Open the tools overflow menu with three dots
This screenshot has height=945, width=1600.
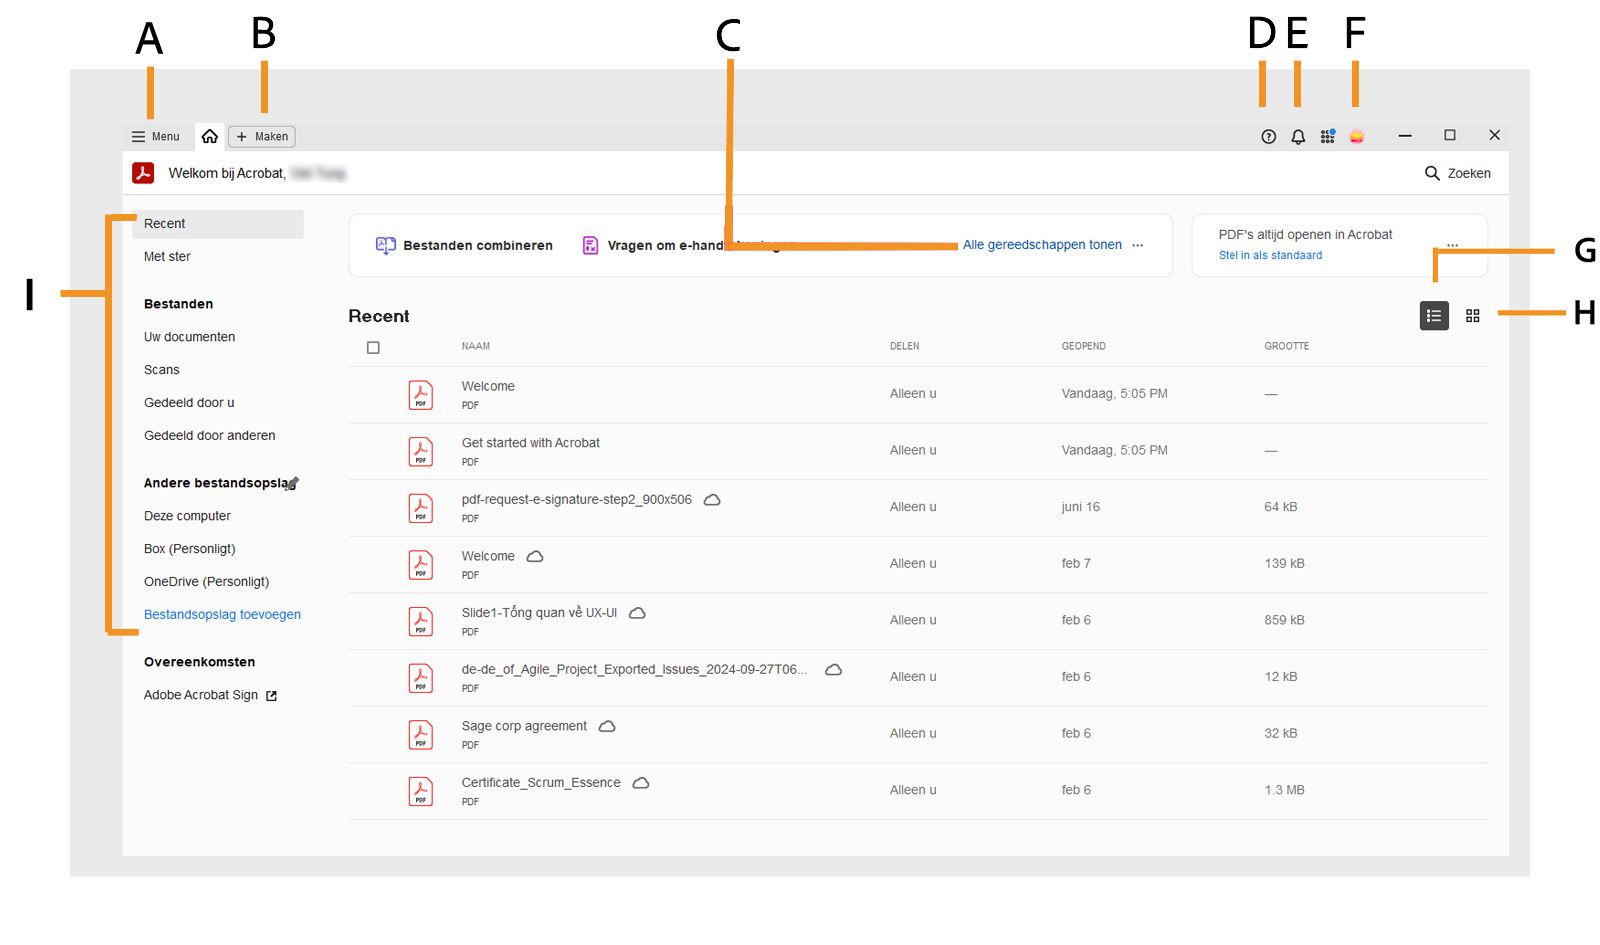tap(1138, 245)
